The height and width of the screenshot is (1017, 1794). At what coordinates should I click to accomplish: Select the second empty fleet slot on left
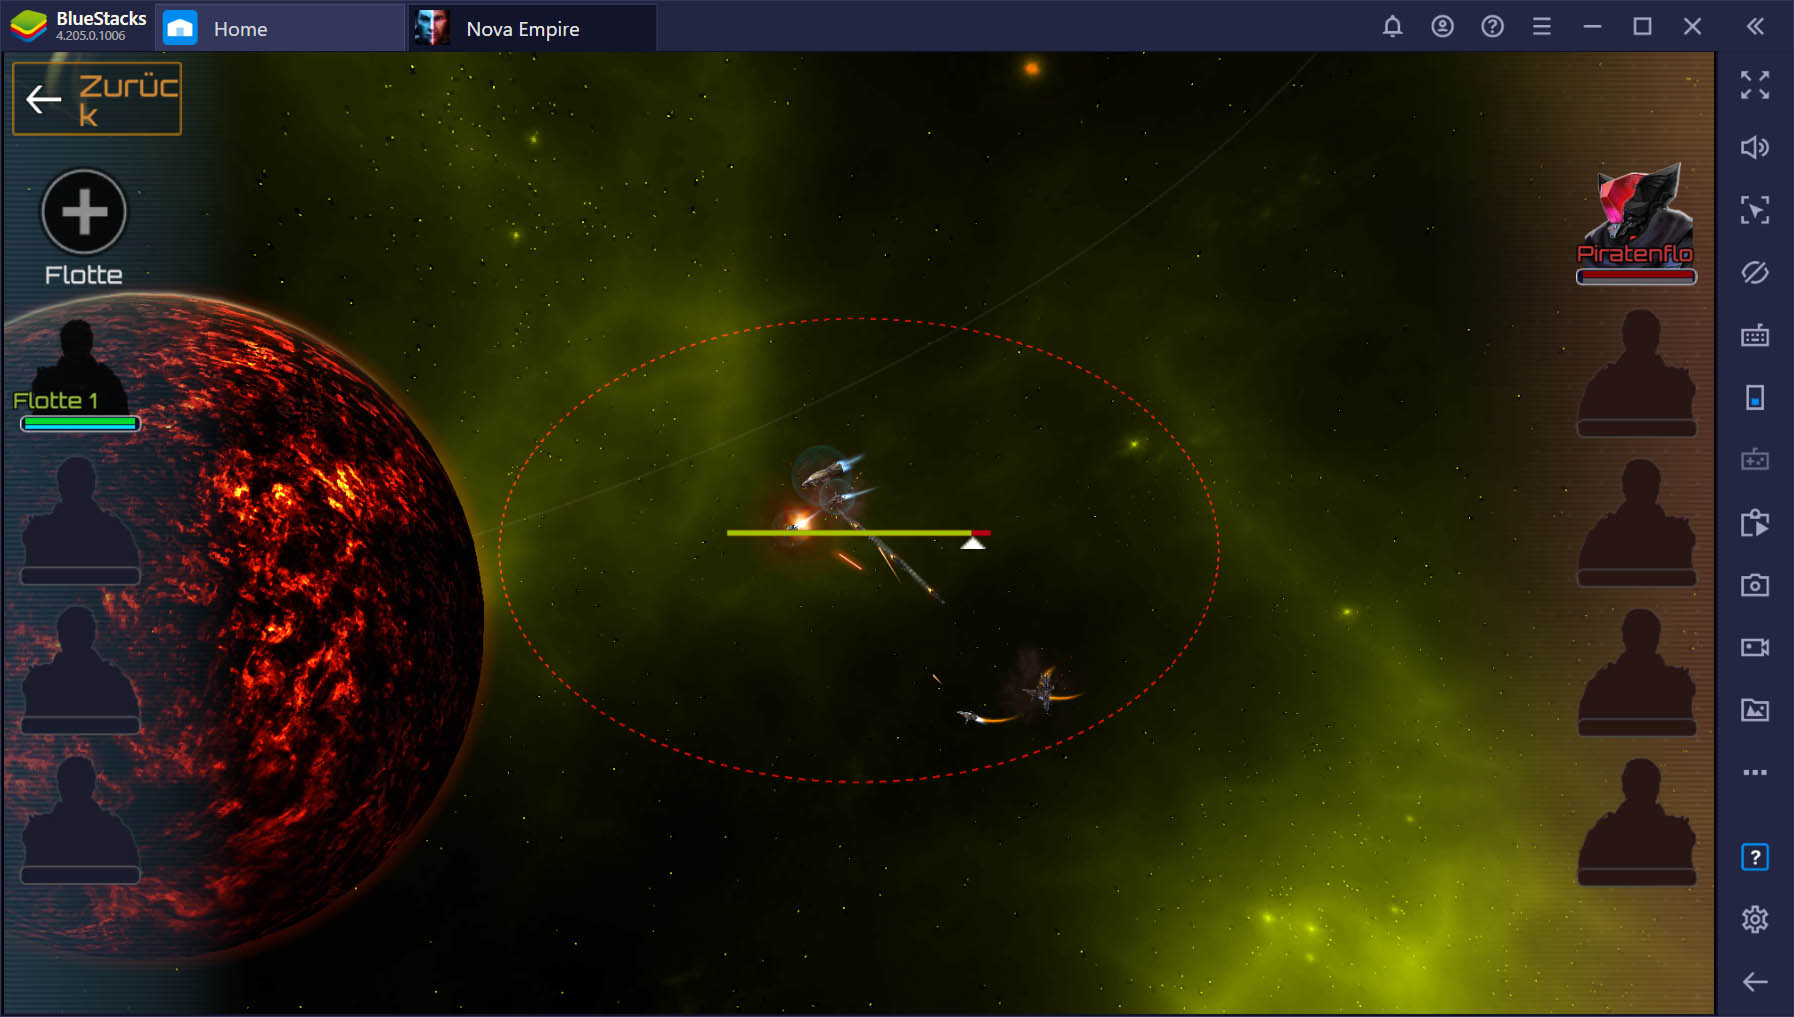click(x=80, y=669)
